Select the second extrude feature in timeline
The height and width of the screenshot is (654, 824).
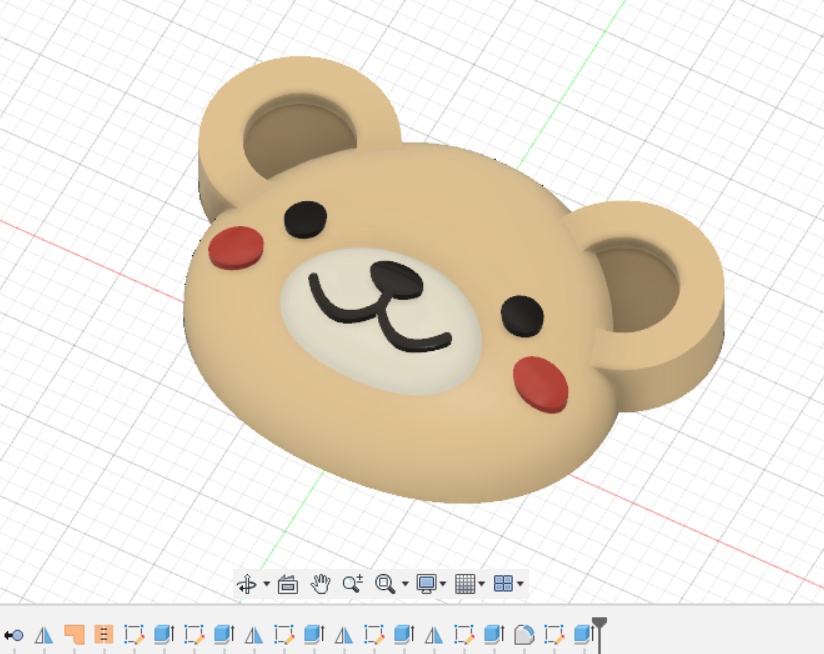[224, 635]
